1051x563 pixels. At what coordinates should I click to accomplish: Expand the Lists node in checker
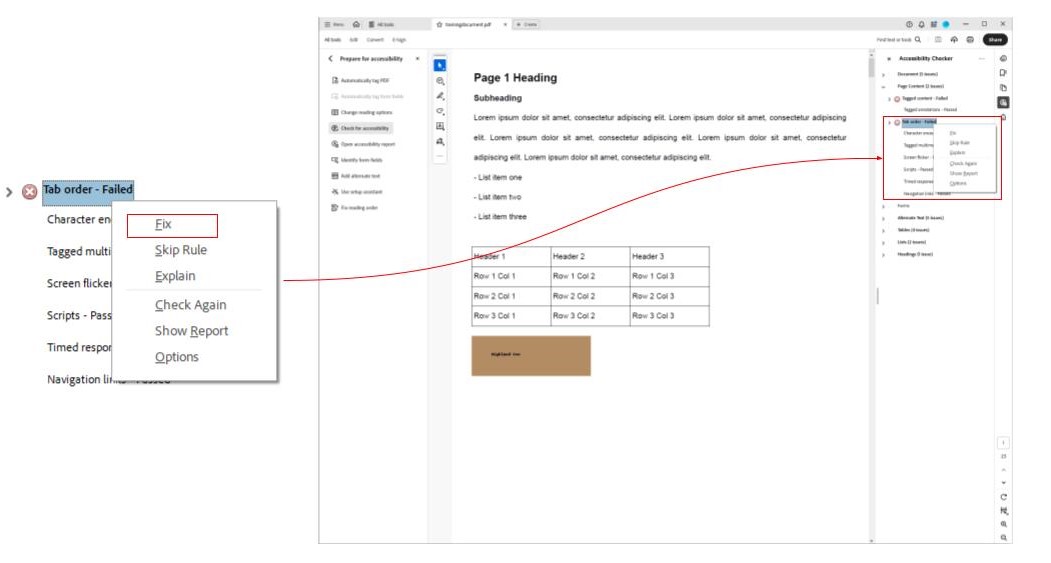click(883, 243)
